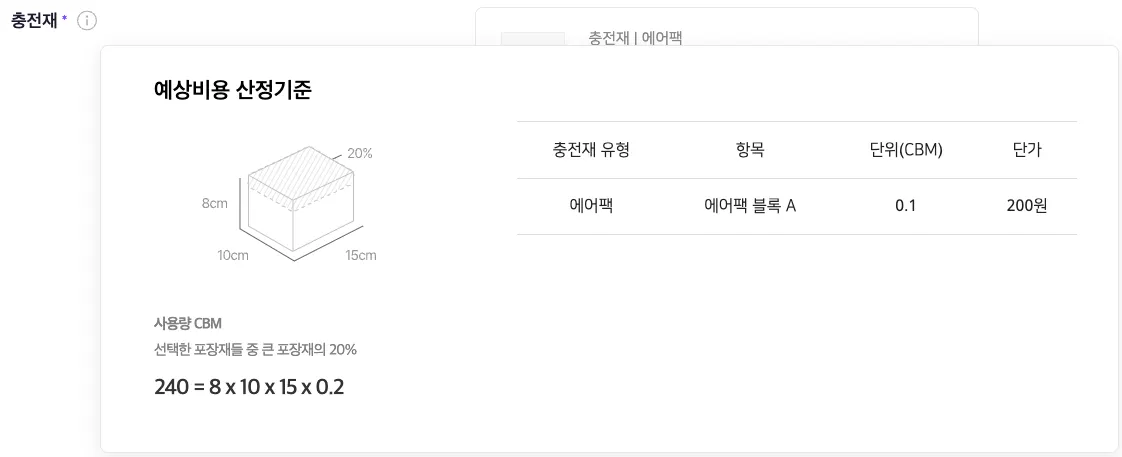The image size is (1122, 457).
Task: Click the 단위(CBM) column header
Action: point(906,150)
